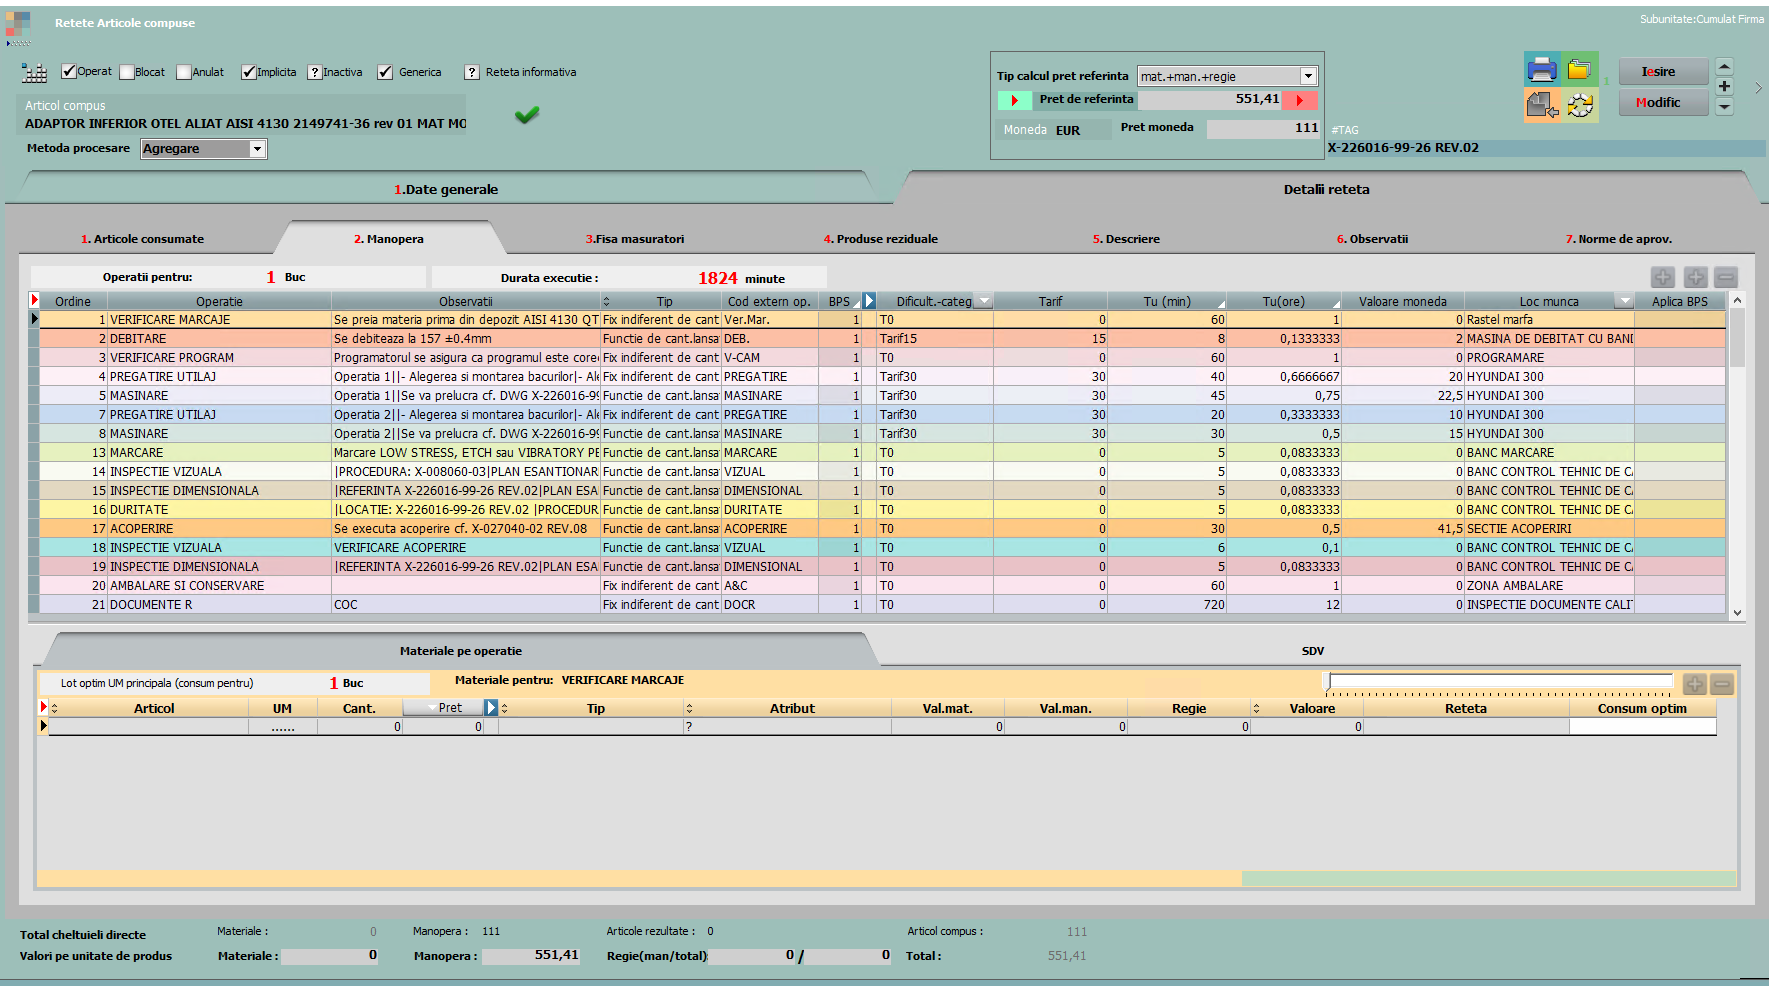Uncheck the Generica checkbox
The height and width of the screenshot is (986, 1769).
pos(385,72)
